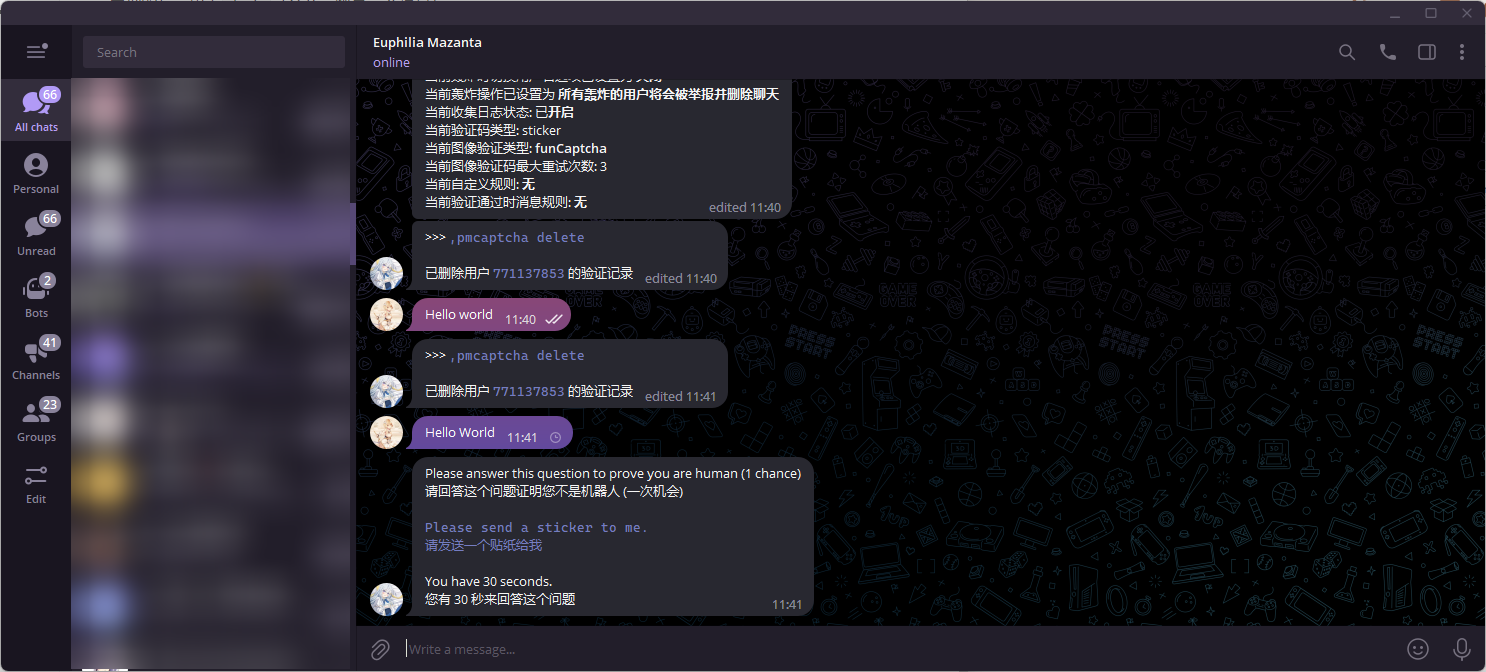Screen dimensions: 1486x672
Task: Record a voice message with microphone
Action: click(x=1461, y=649)
